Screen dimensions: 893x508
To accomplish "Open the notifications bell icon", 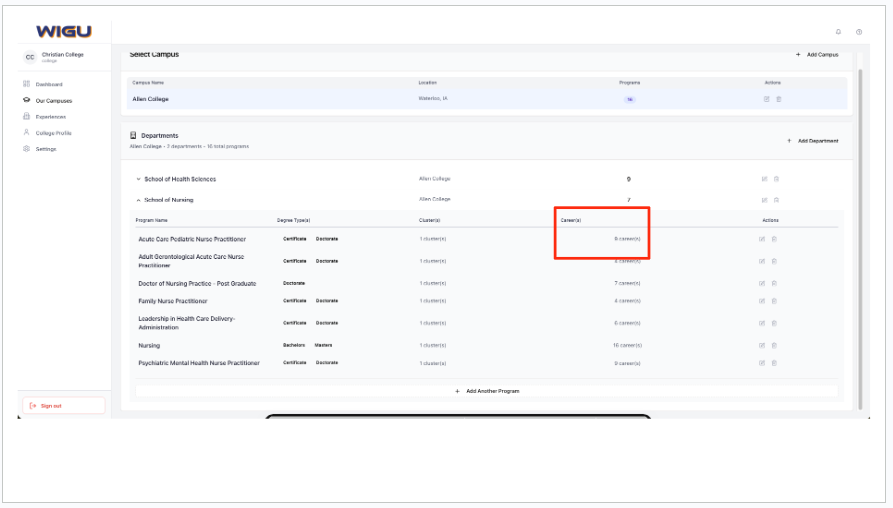I will coord(838,32).
